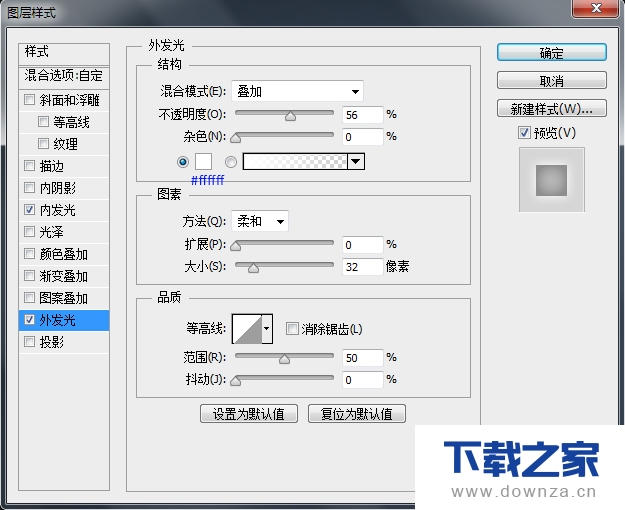The image size is (625, 510).
Task: Click the 范围 slider handle
Action: point(284,359)
